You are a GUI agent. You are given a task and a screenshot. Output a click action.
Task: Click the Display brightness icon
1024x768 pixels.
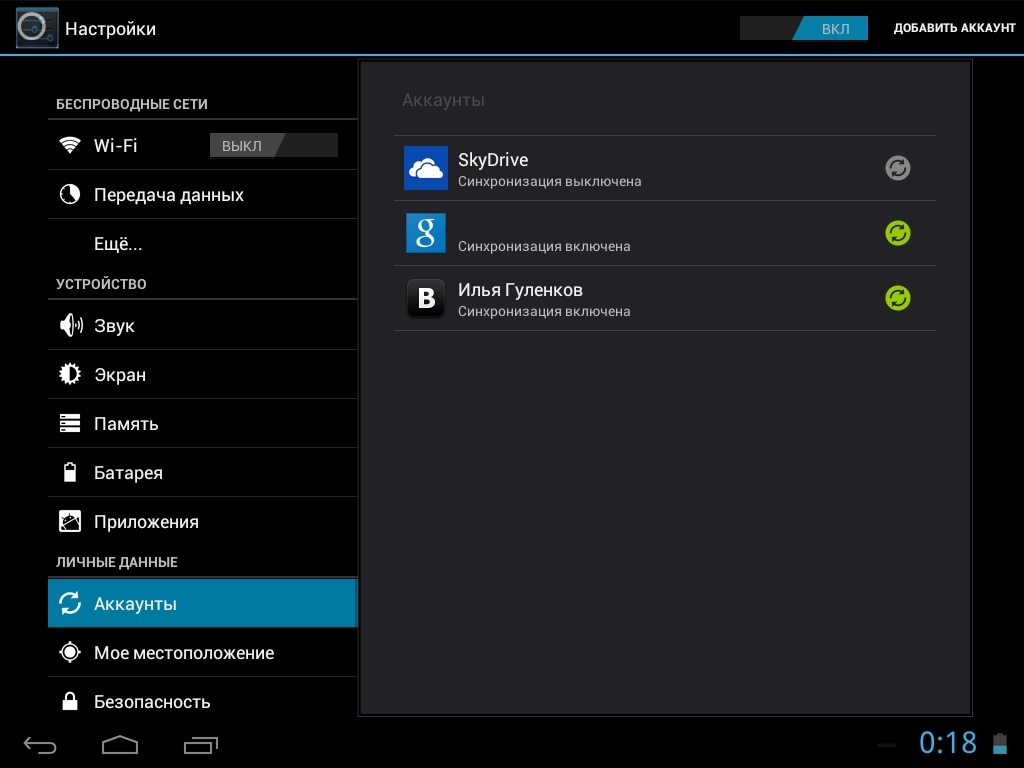(x=70, y=374)
